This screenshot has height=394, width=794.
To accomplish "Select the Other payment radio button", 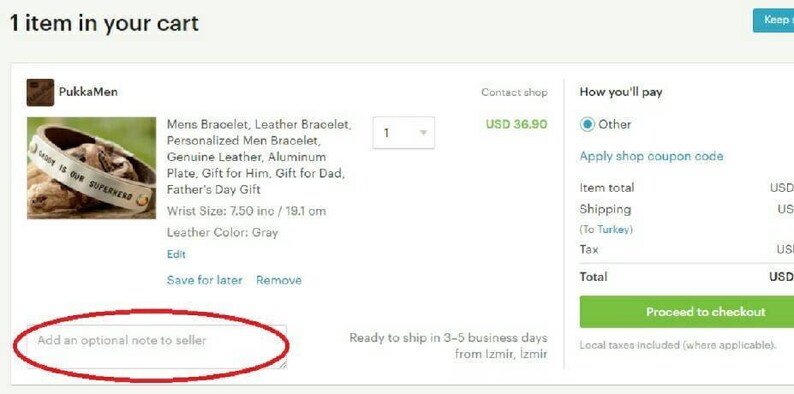I will coord(587,125).
